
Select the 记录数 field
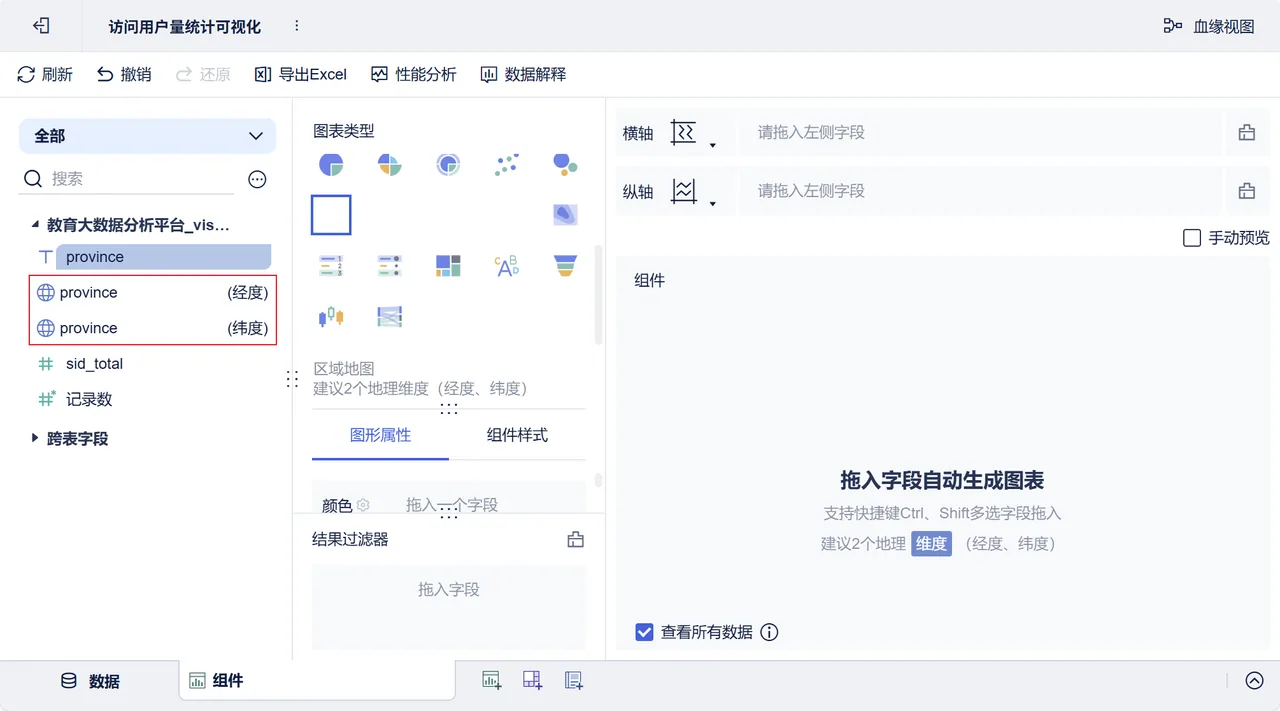point(89,399)
